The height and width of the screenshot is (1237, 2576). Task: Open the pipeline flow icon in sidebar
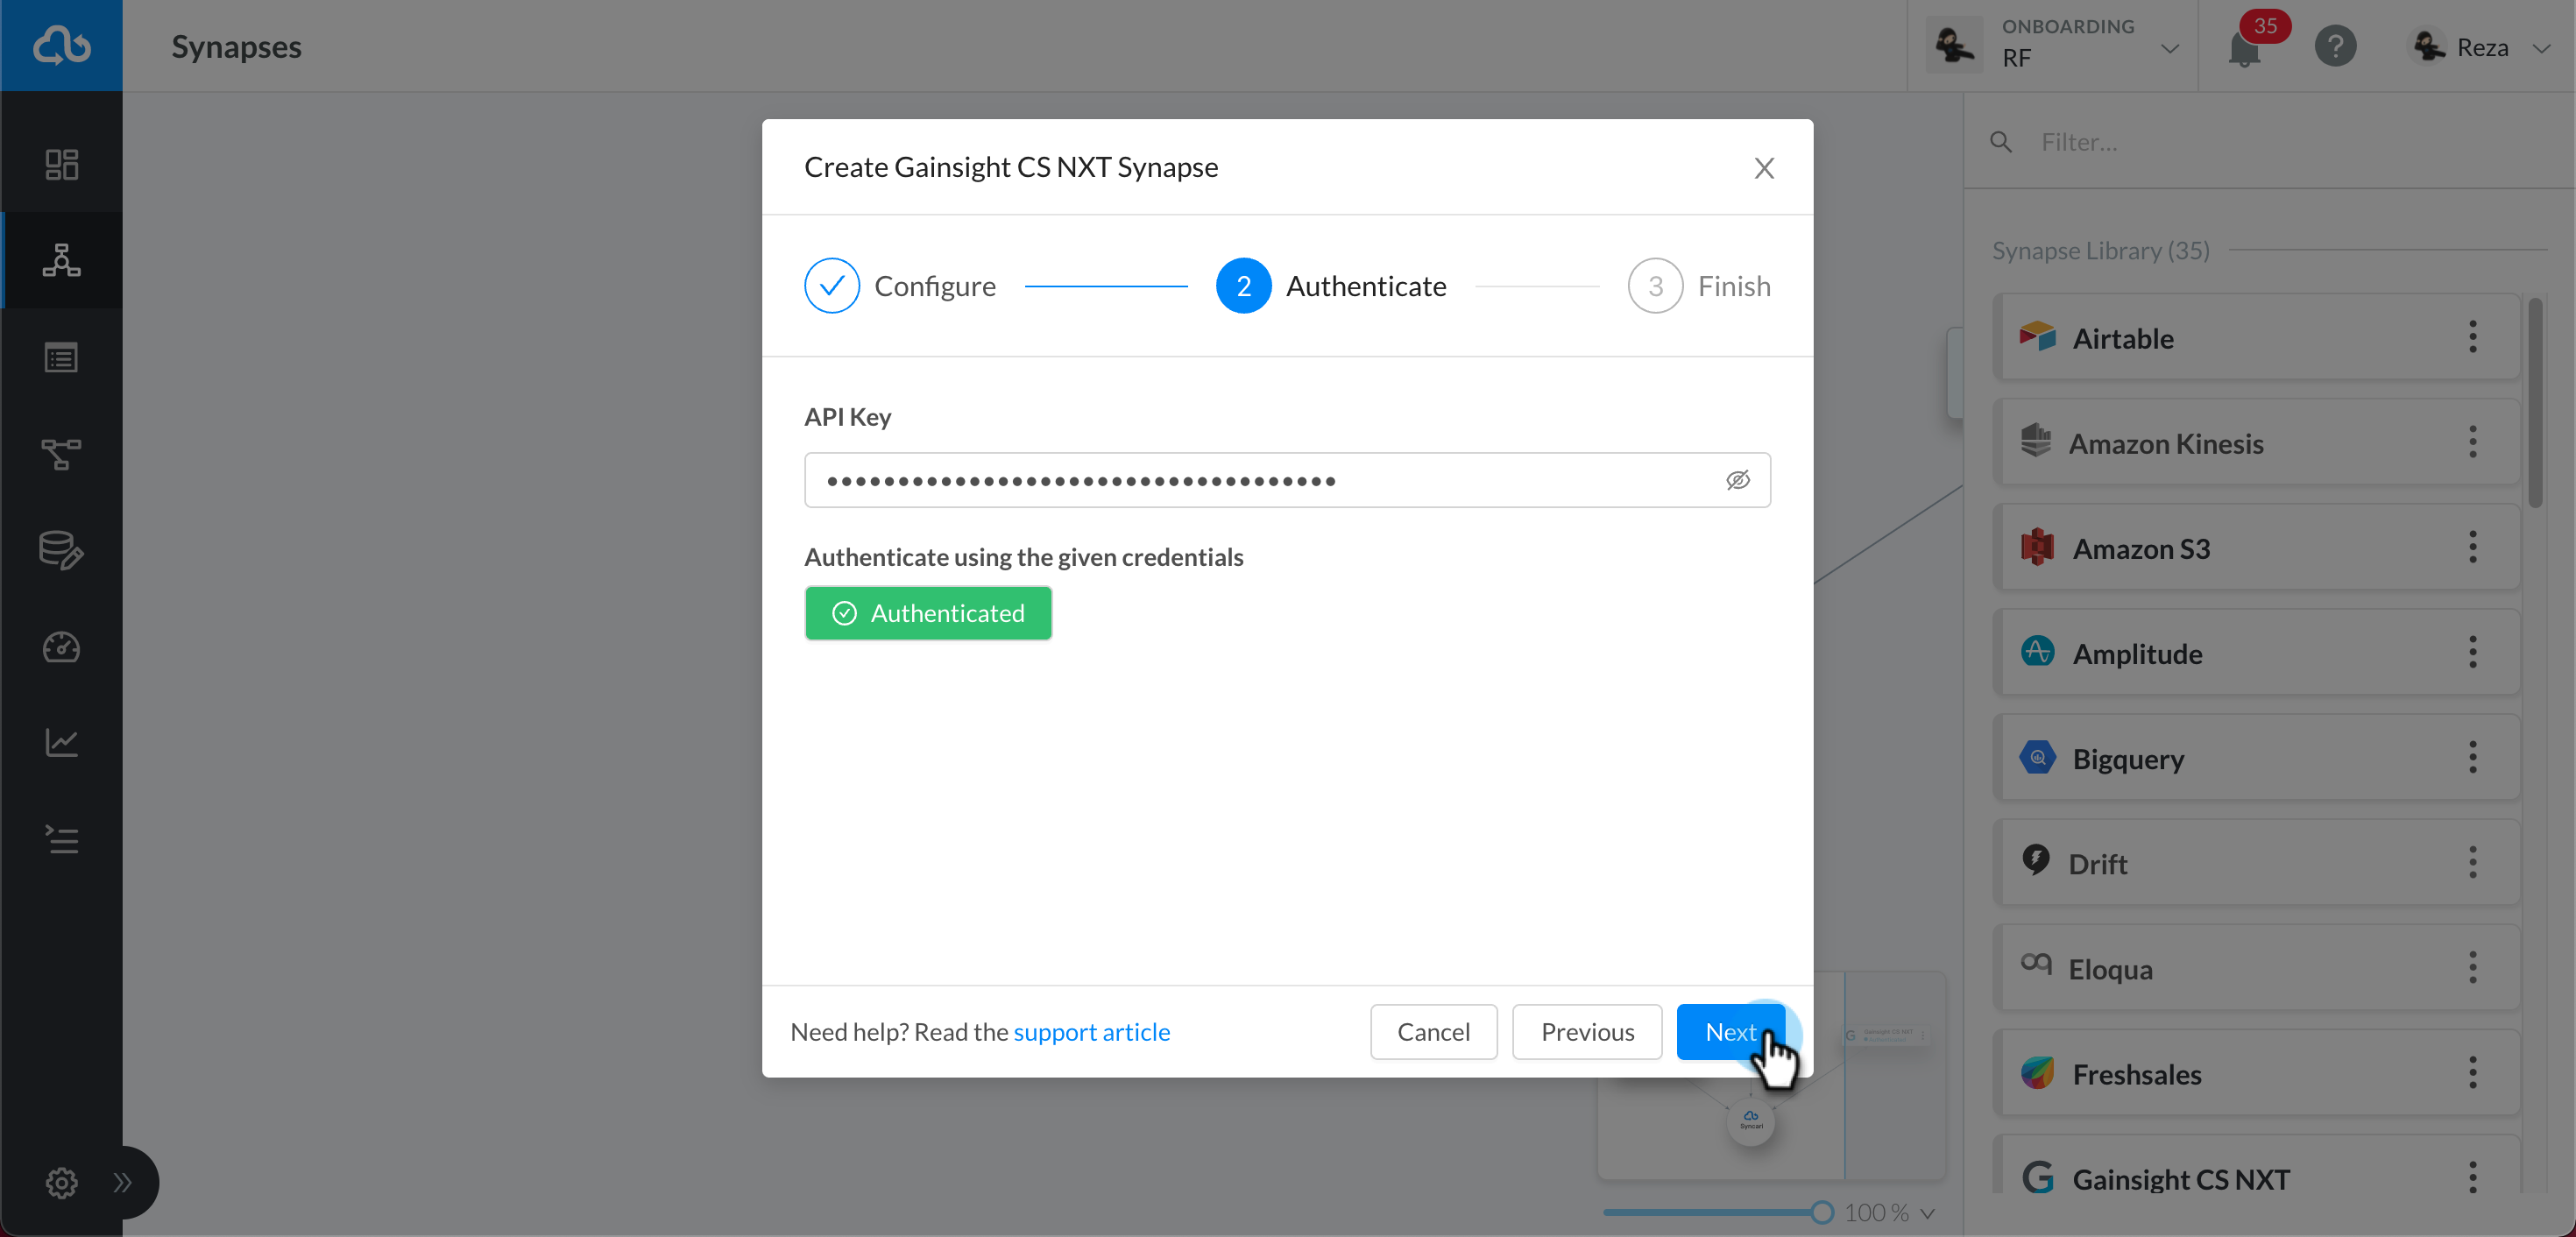click(61, 454)
